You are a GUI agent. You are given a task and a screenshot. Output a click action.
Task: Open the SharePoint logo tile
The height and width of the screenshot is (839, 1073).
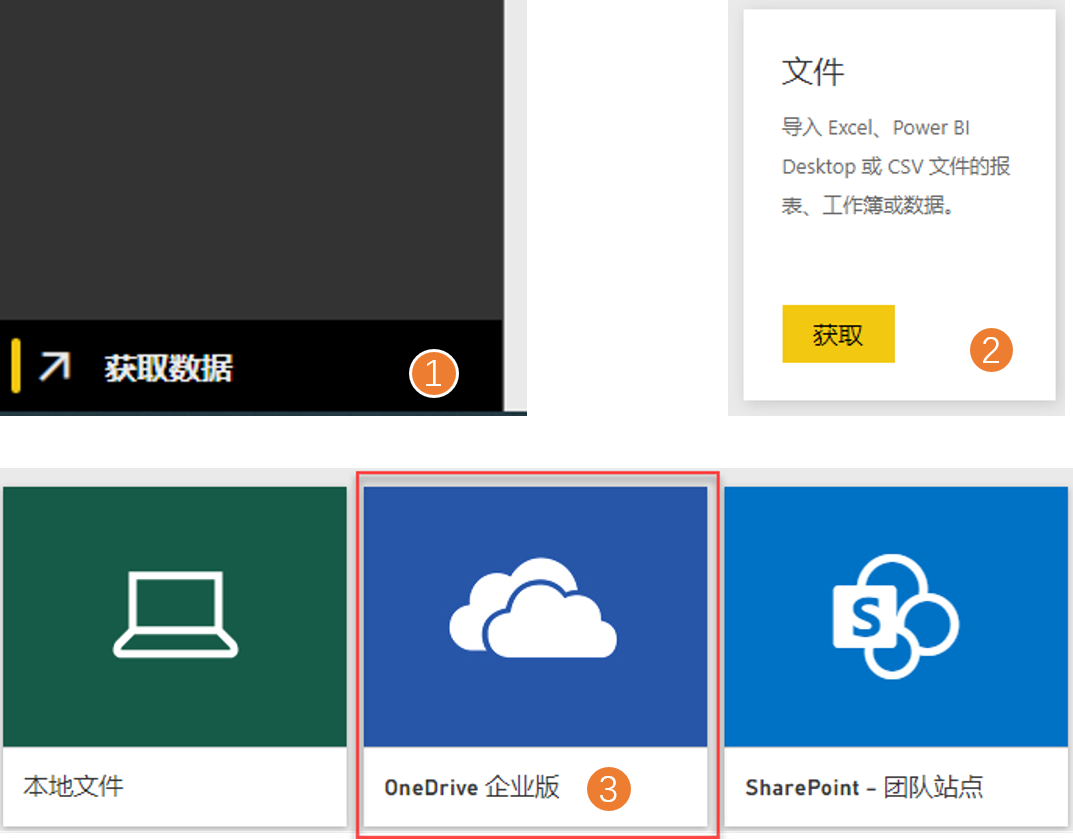click(896, 617)
